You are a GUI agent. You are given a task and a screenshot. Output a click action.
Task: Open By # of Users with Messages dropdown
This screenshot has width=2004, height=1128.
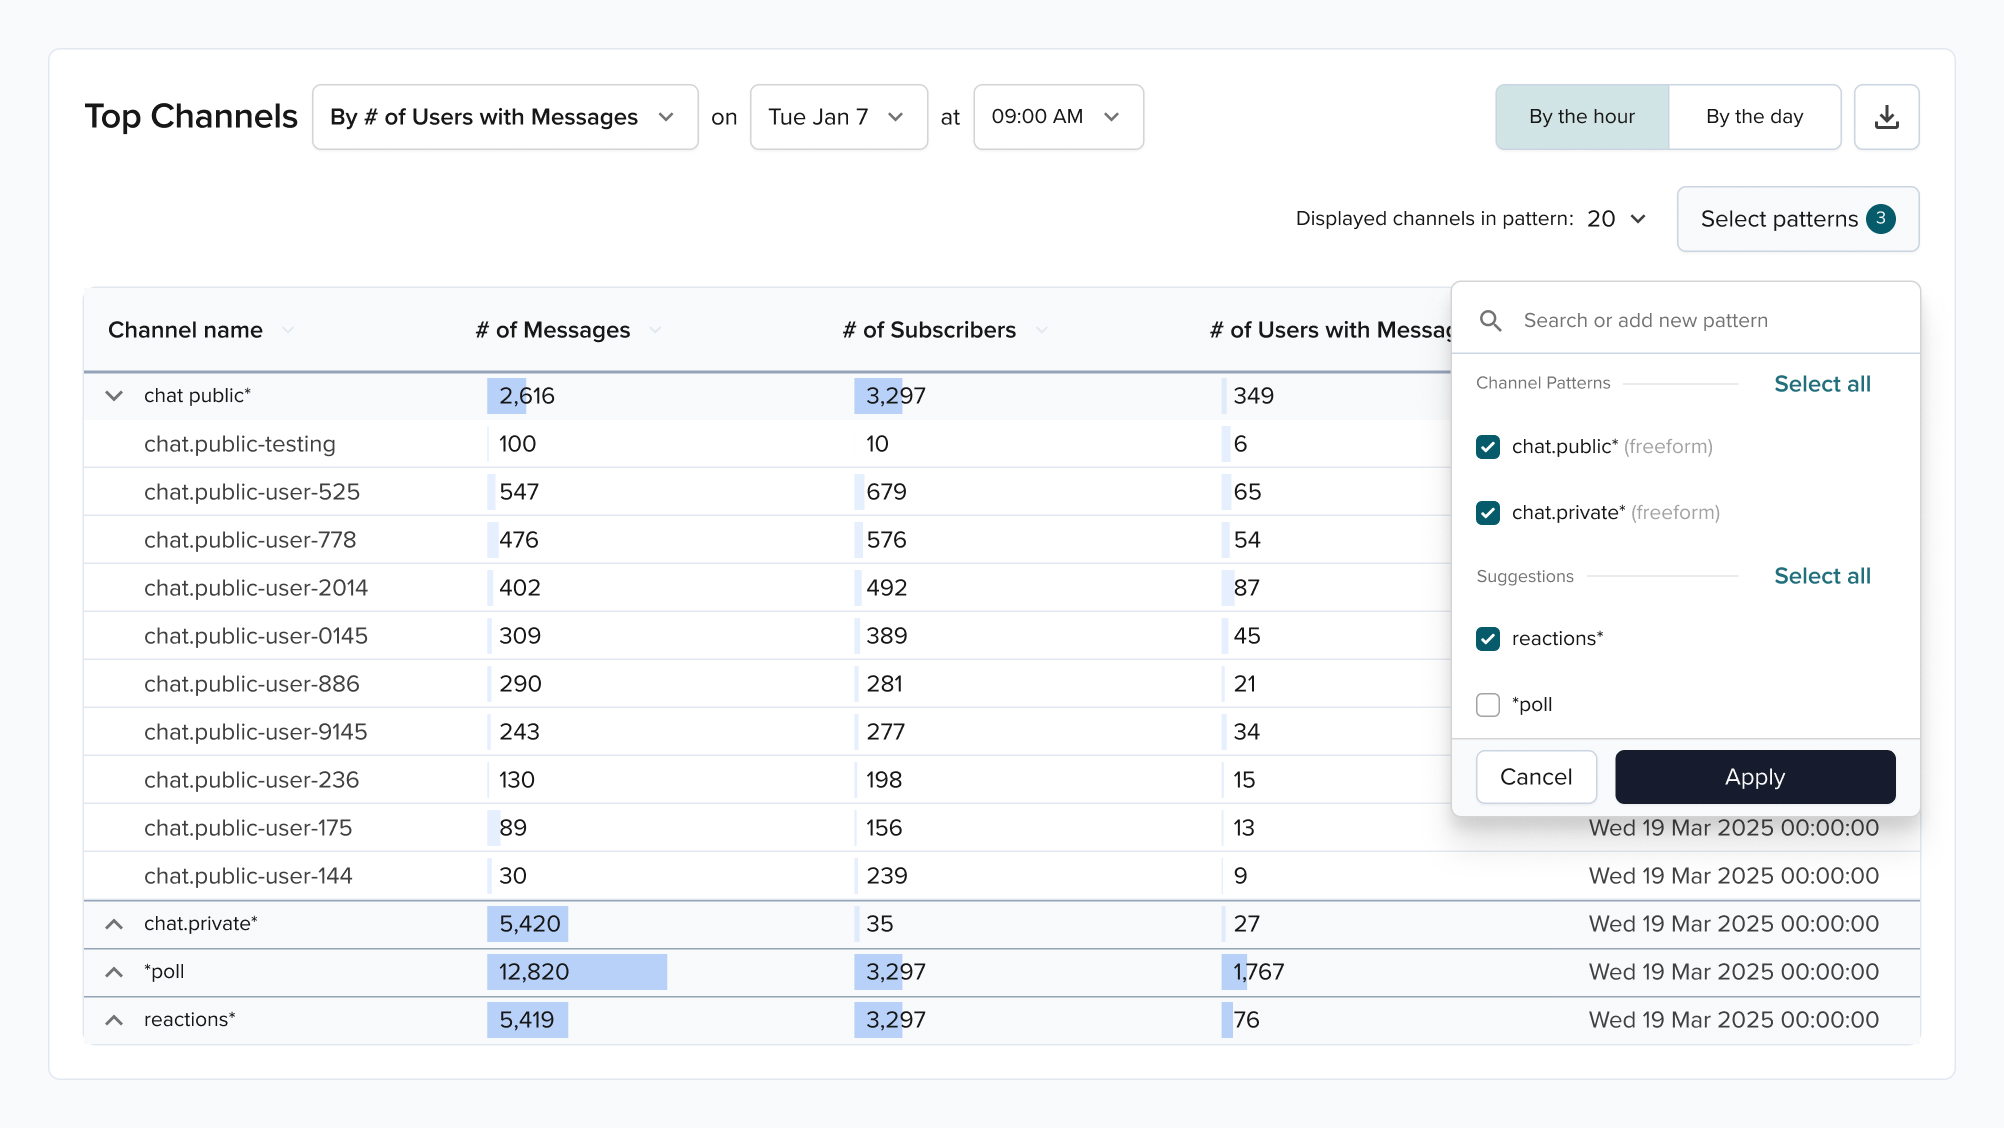click(x=504, y=117)
